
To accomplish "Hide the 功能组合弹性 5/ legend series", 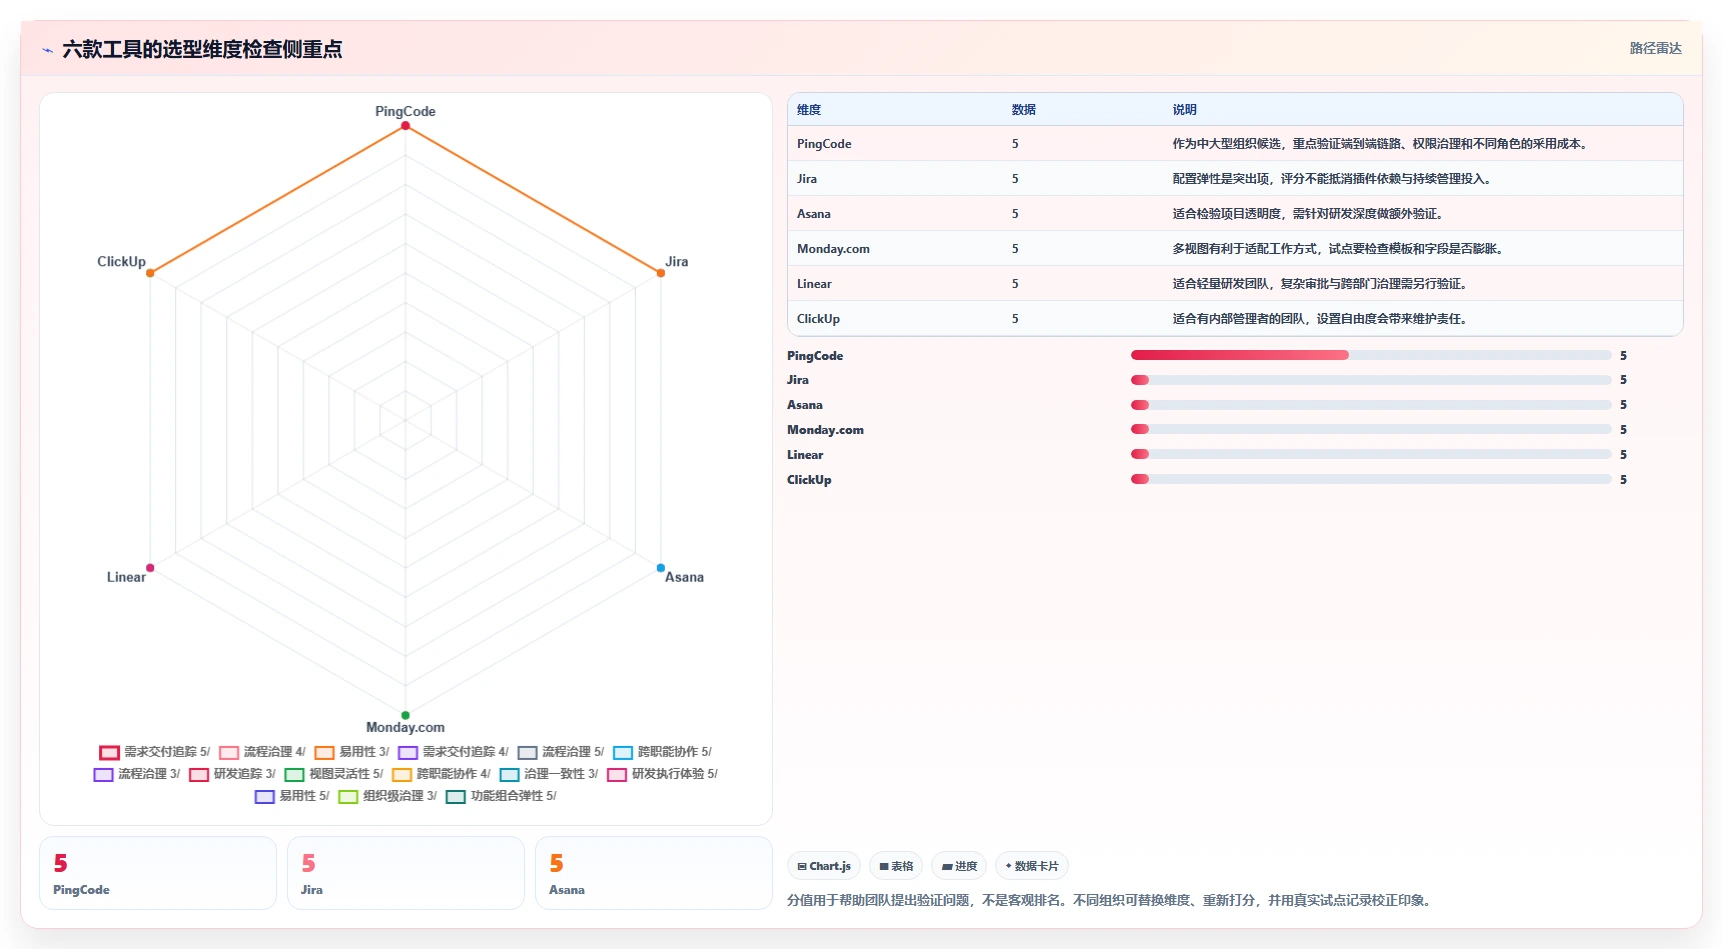I will [501, 796].
